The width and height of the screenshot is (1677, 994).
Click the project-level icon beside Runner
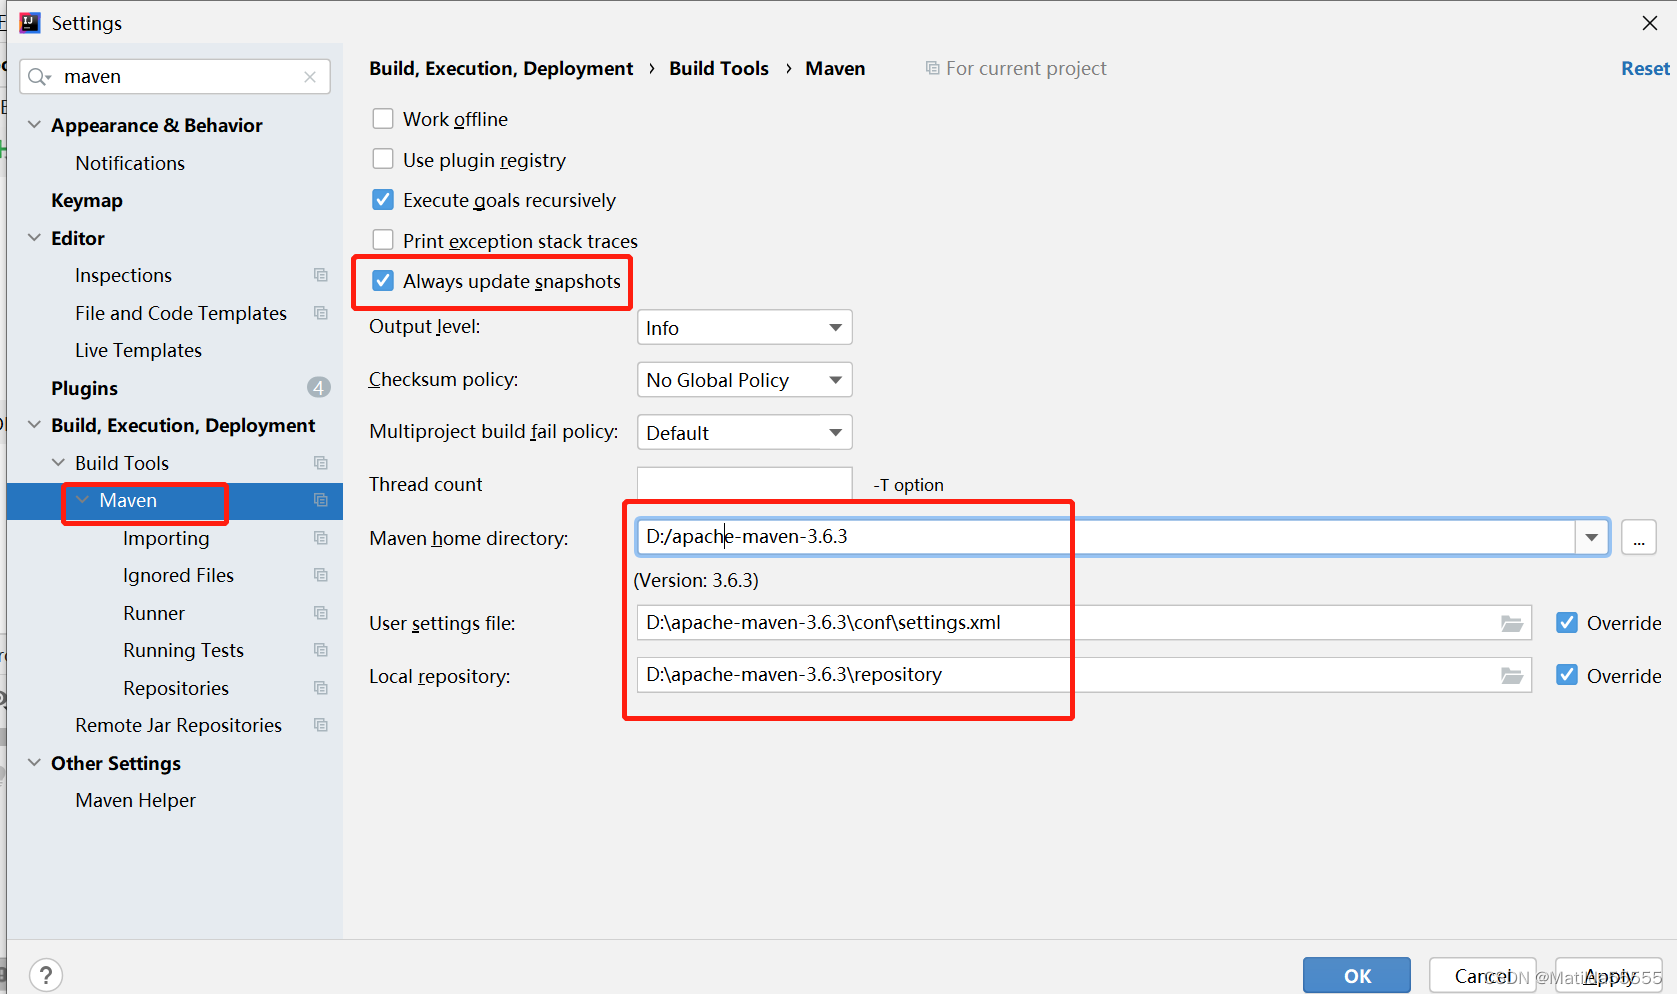click(x=321, y=613)
